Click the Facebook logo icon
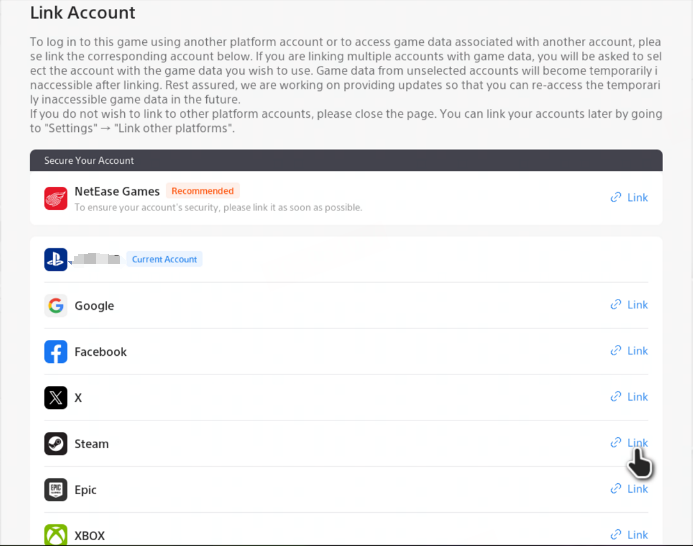This screenshot has height=546, width=693. point(56,352)
